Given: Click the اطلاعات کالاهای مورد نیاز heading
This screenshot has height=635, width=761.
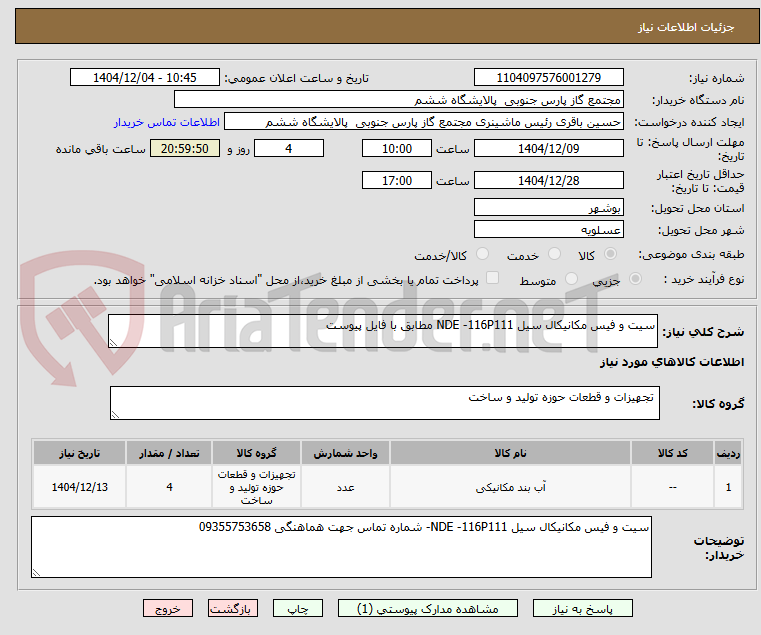Looking at the screenshot, I should pos(672,362).
